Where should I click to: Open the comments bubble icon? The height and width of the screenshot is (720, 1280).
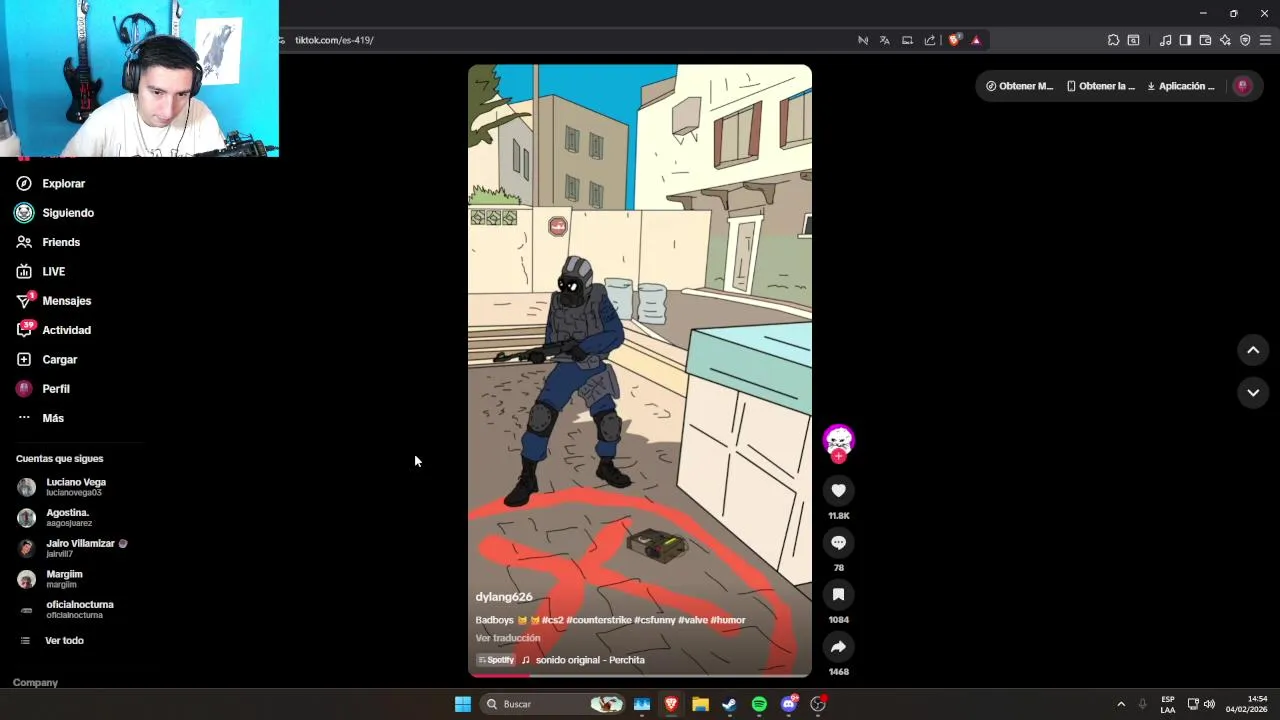point(838,542)
